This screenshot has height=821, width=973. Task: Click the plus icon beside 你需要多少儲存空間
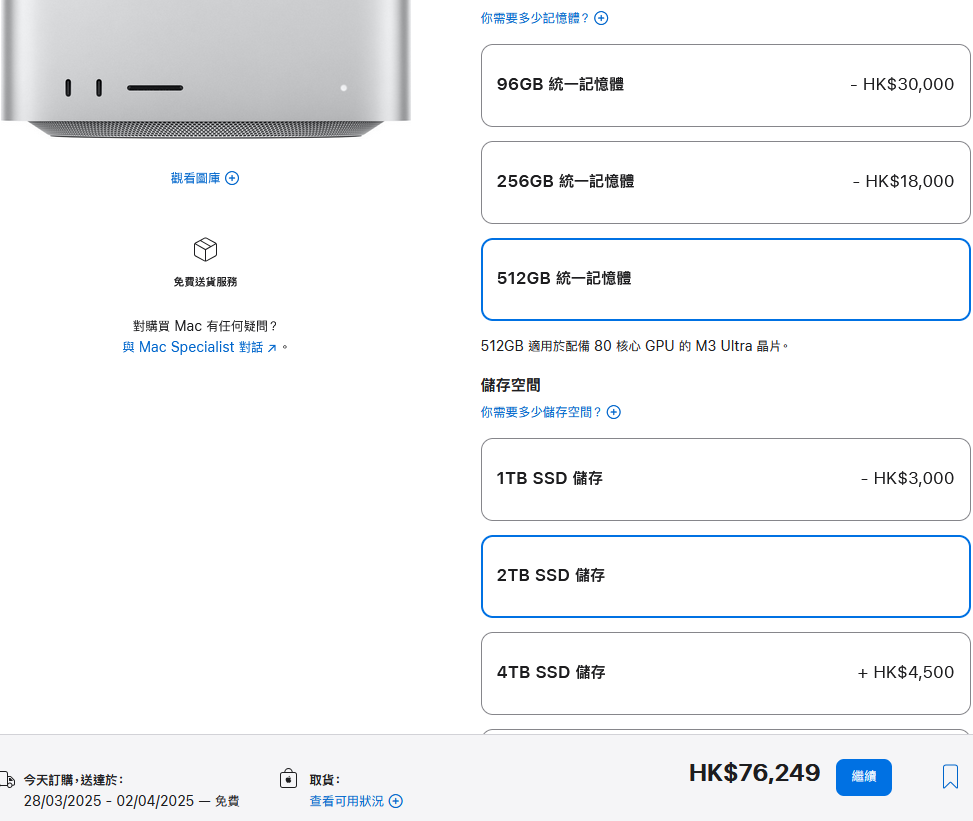(614, 412)
